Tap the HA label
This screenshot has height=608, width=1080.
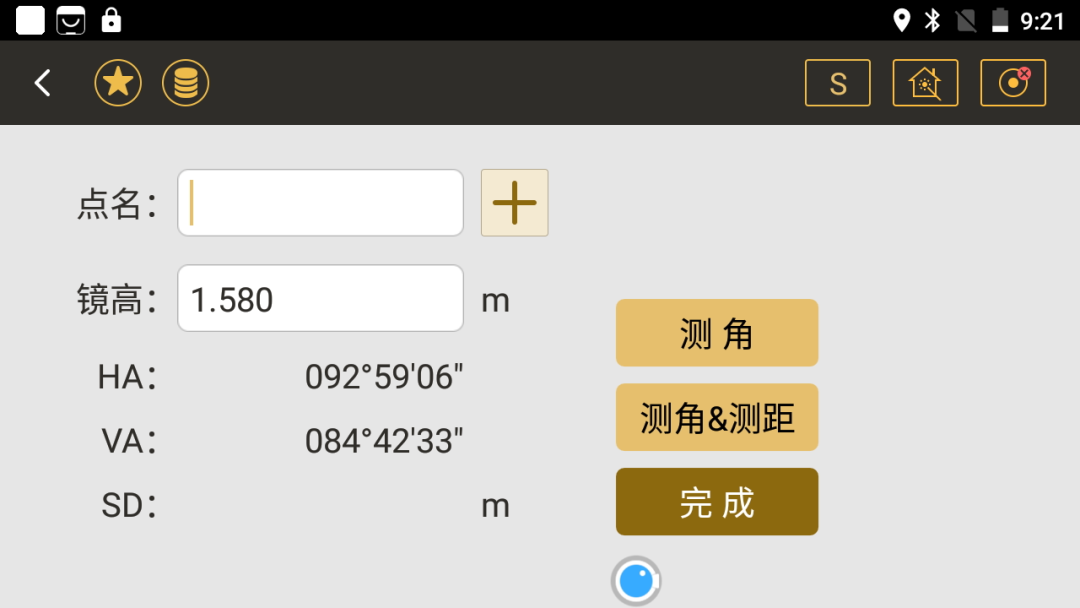127,377
